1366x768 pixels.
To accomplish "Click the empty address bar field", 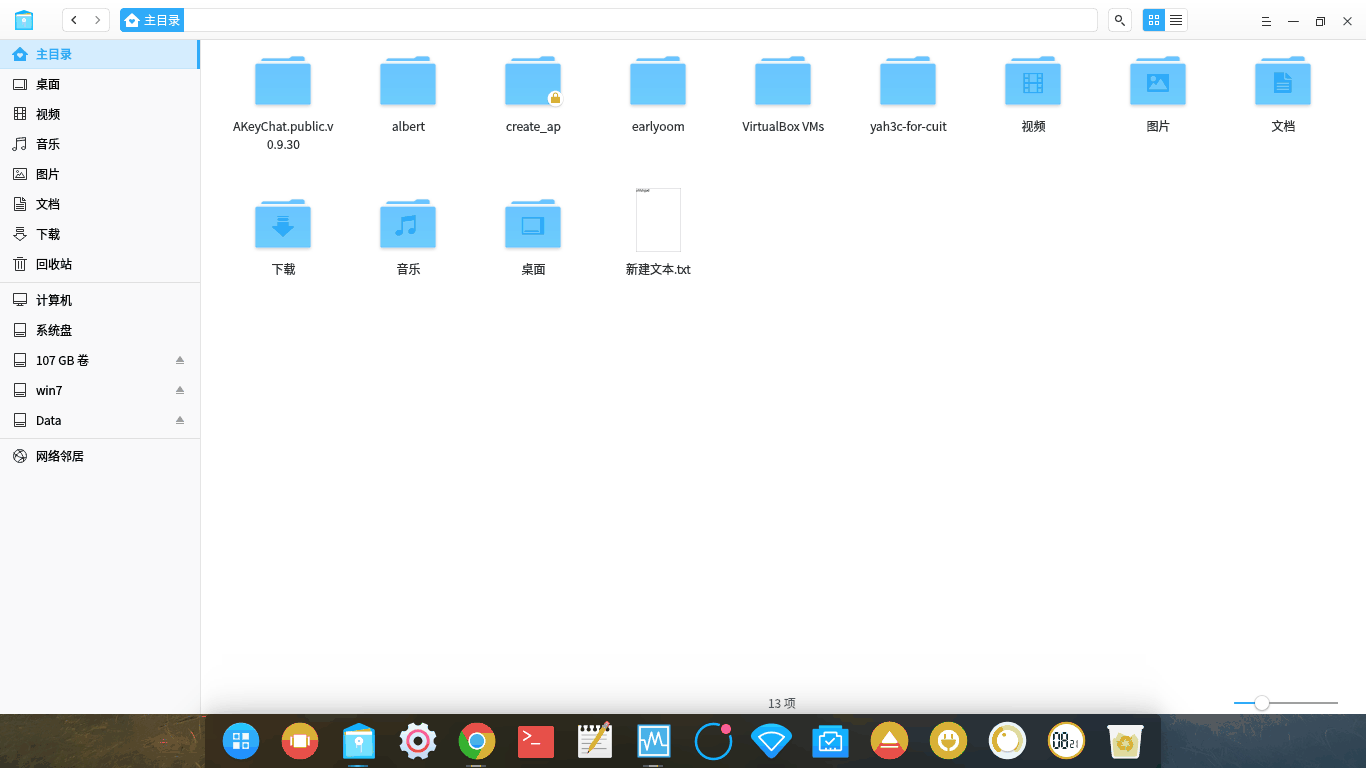I will [x=640, y=20].
